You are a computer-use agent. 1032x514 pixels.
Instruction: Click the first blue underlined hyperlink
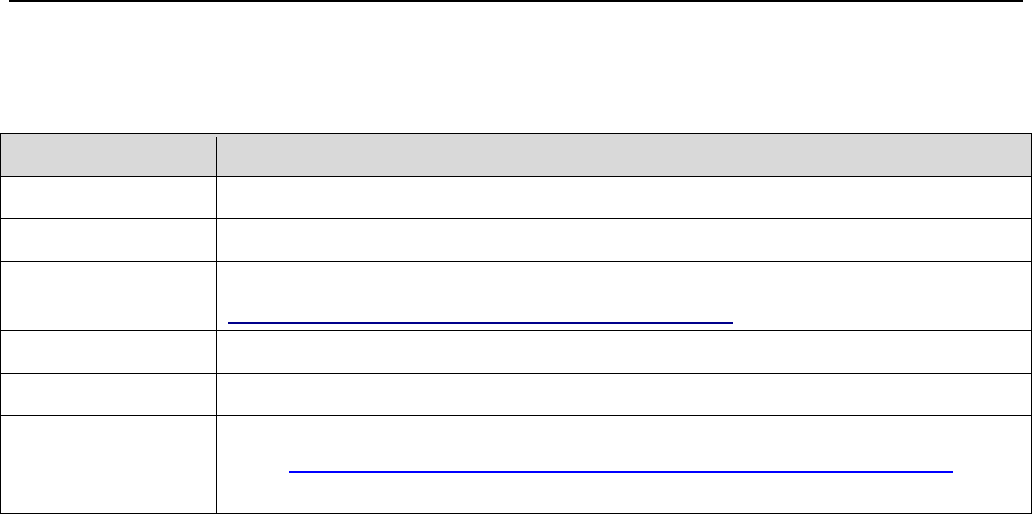(x=480, y=322)
